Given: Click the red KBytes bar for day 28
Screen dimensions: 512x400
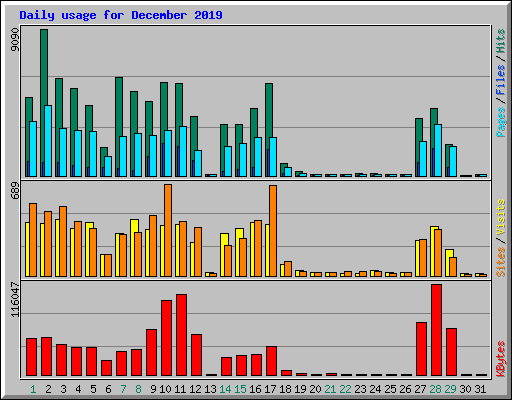Looking at the screenshot, I should coord(436,330).
